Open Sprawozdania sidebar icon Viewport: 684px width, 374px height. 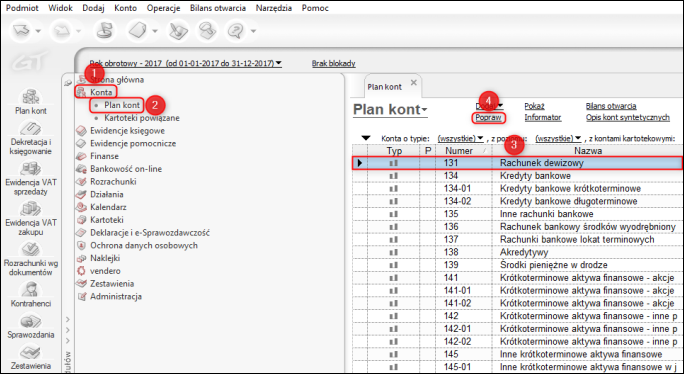pos(31,326)
